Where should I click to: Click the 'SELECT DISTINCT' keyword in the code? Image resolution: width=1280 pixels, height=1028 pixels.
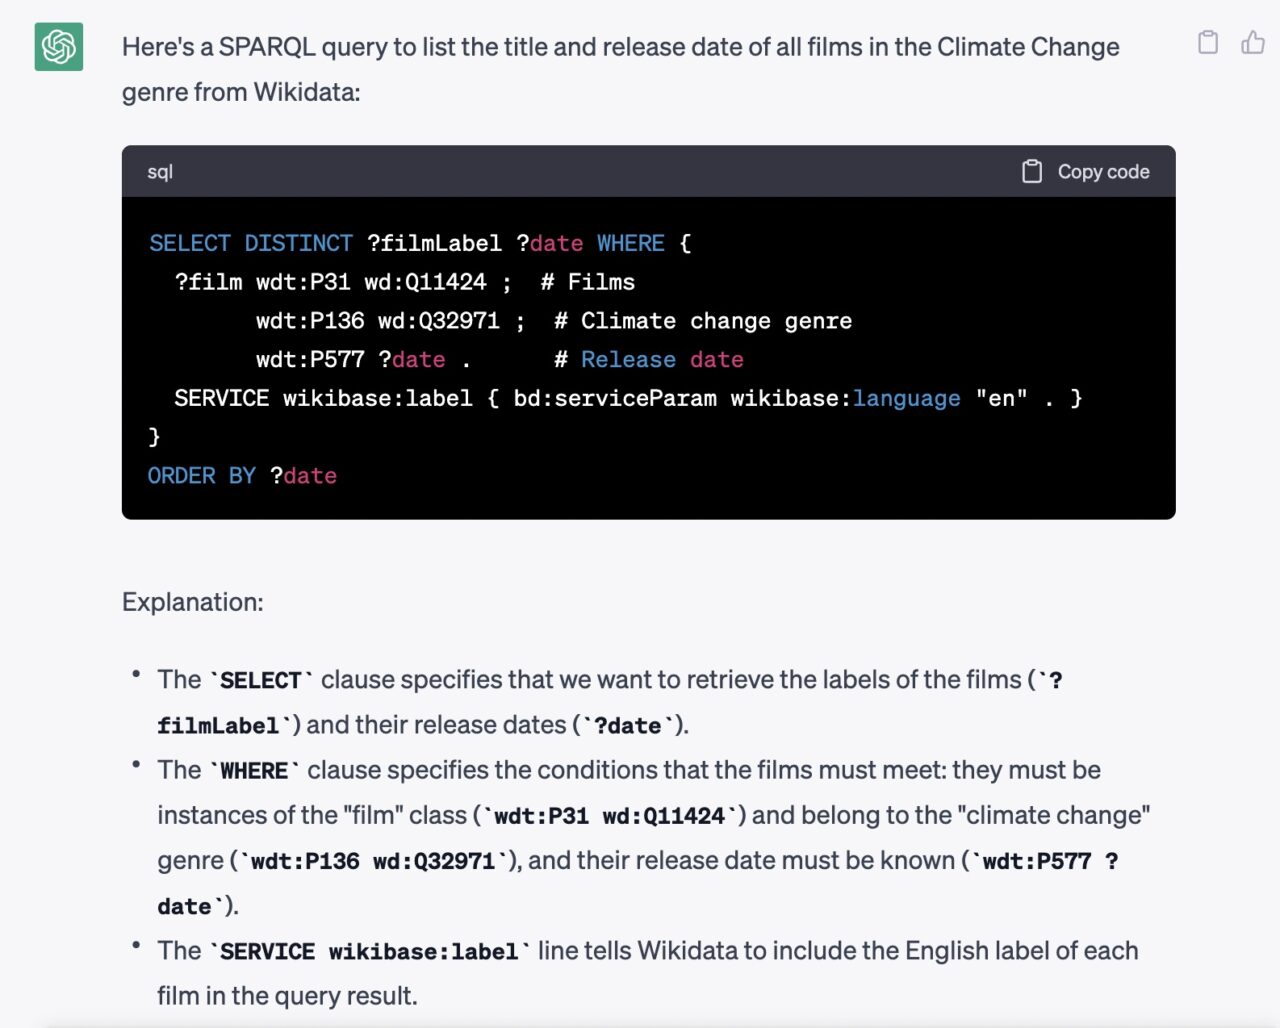[x=251, y=243]
